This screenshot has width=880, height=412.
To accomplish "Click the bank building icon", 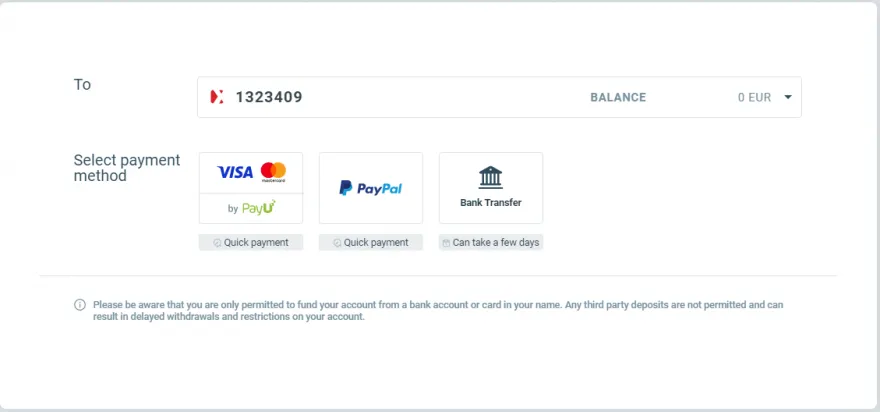I will [491, 178].
